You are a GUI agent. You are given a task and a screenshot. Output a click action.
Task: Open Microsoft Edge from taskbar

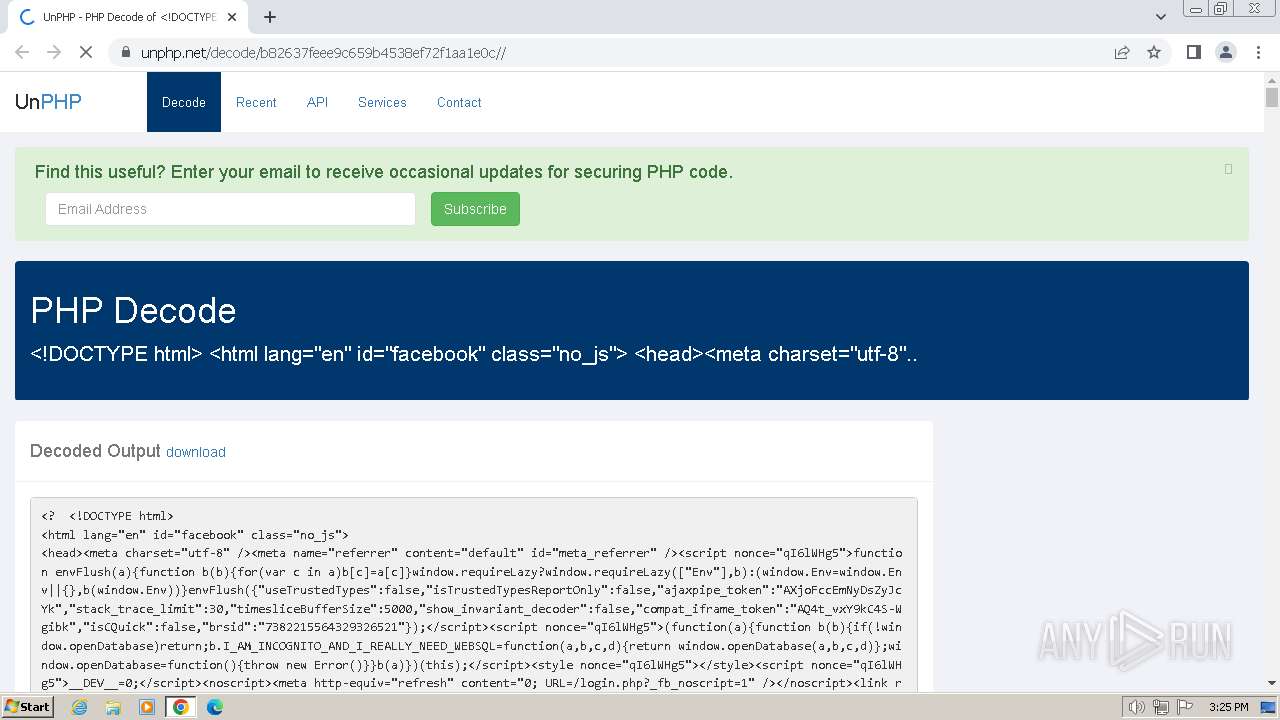coord(215,707)
